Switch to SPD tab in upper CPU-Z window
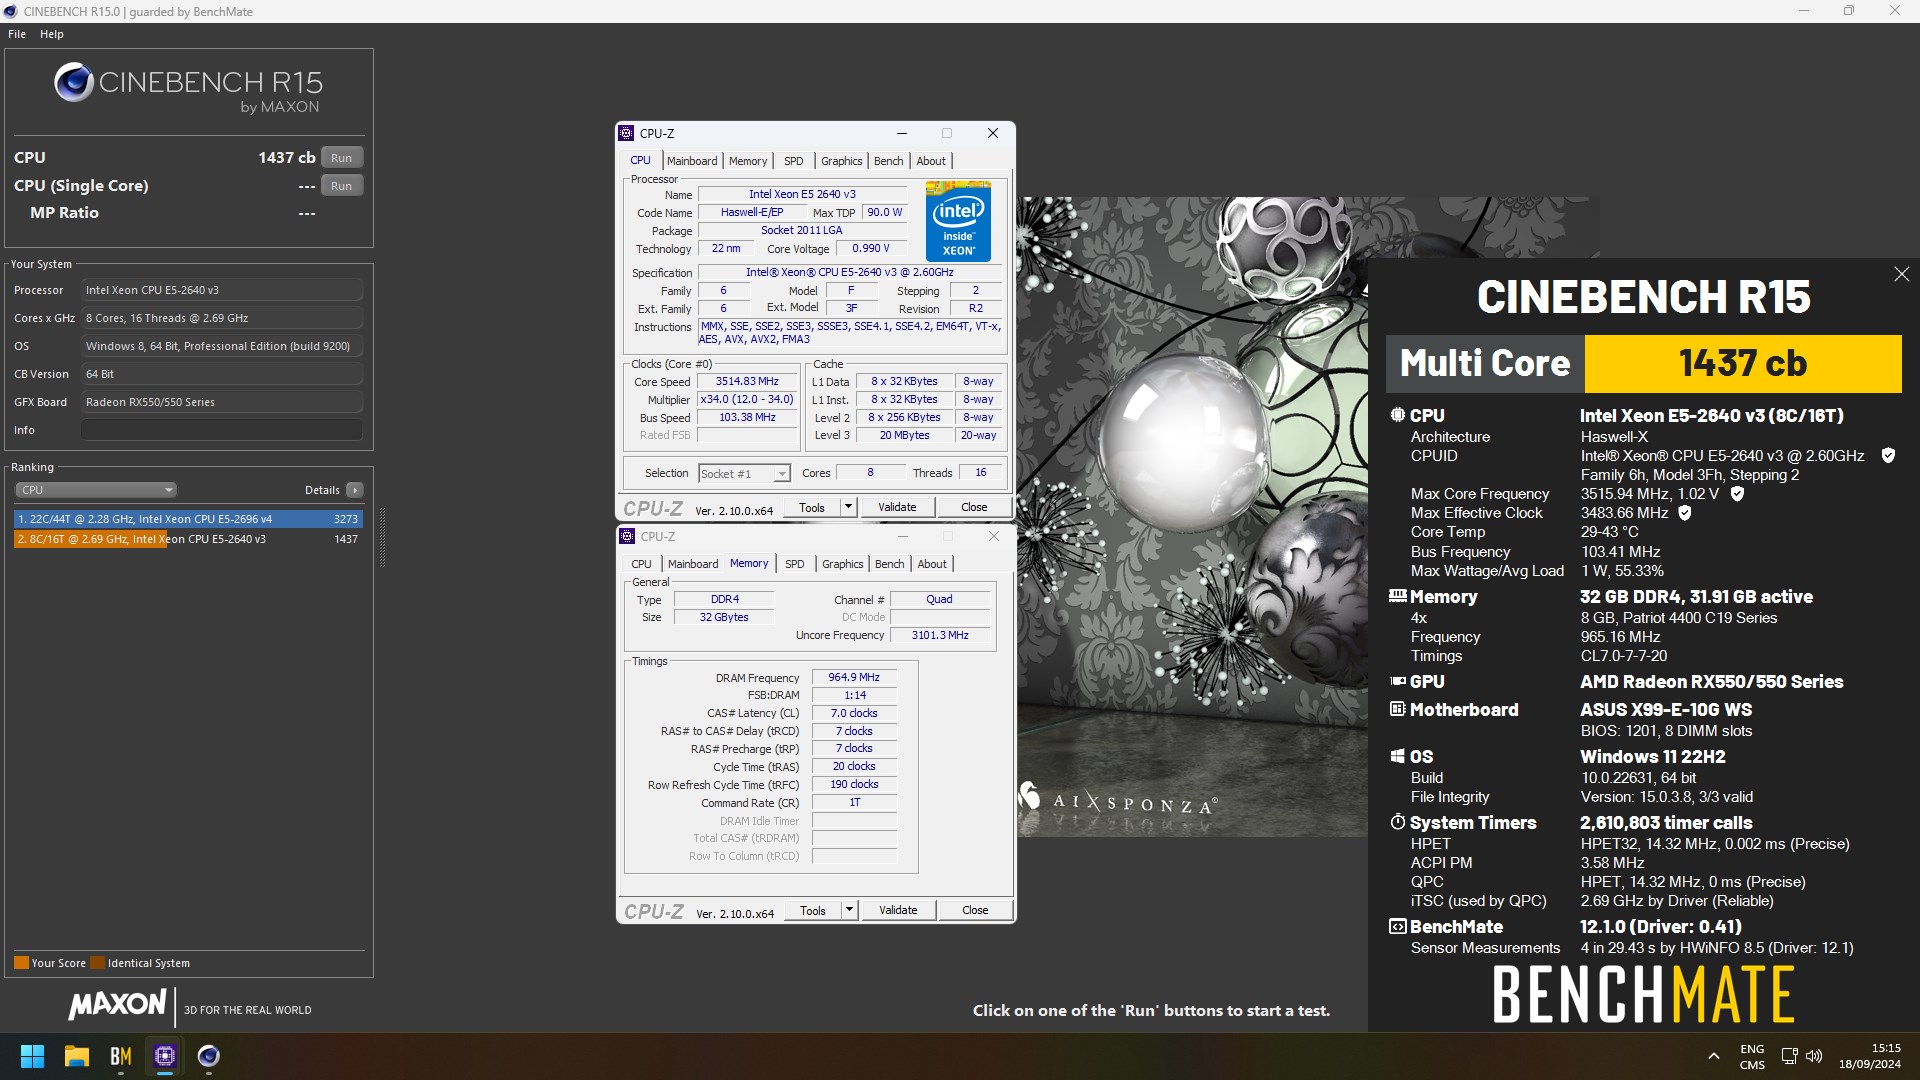This screenshot has width=1920, height=1080. point(794,161)
